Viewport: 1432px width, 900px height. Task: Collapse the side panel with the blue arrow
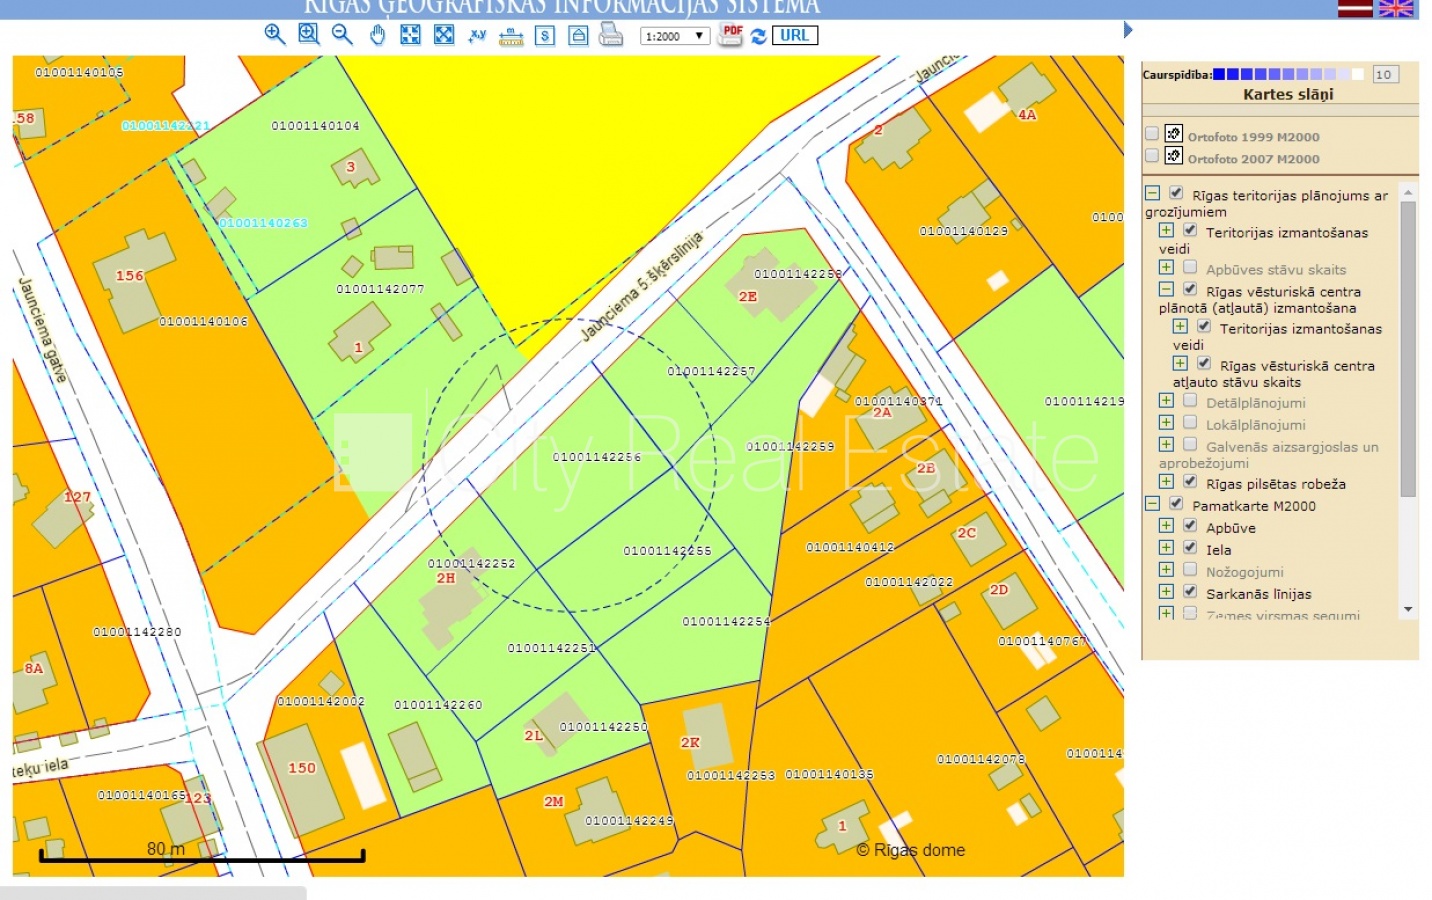pyautogui.click(x=1128, y=30)
